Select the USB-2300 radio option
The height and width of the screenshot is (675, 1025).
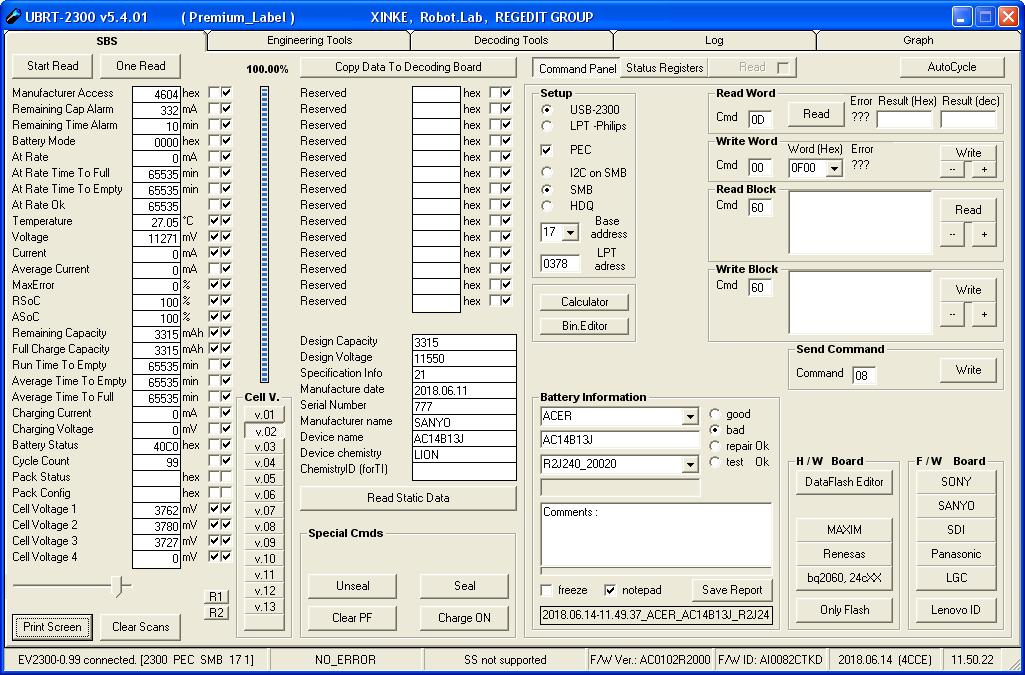pyautogui.click(x=547, y=110)
